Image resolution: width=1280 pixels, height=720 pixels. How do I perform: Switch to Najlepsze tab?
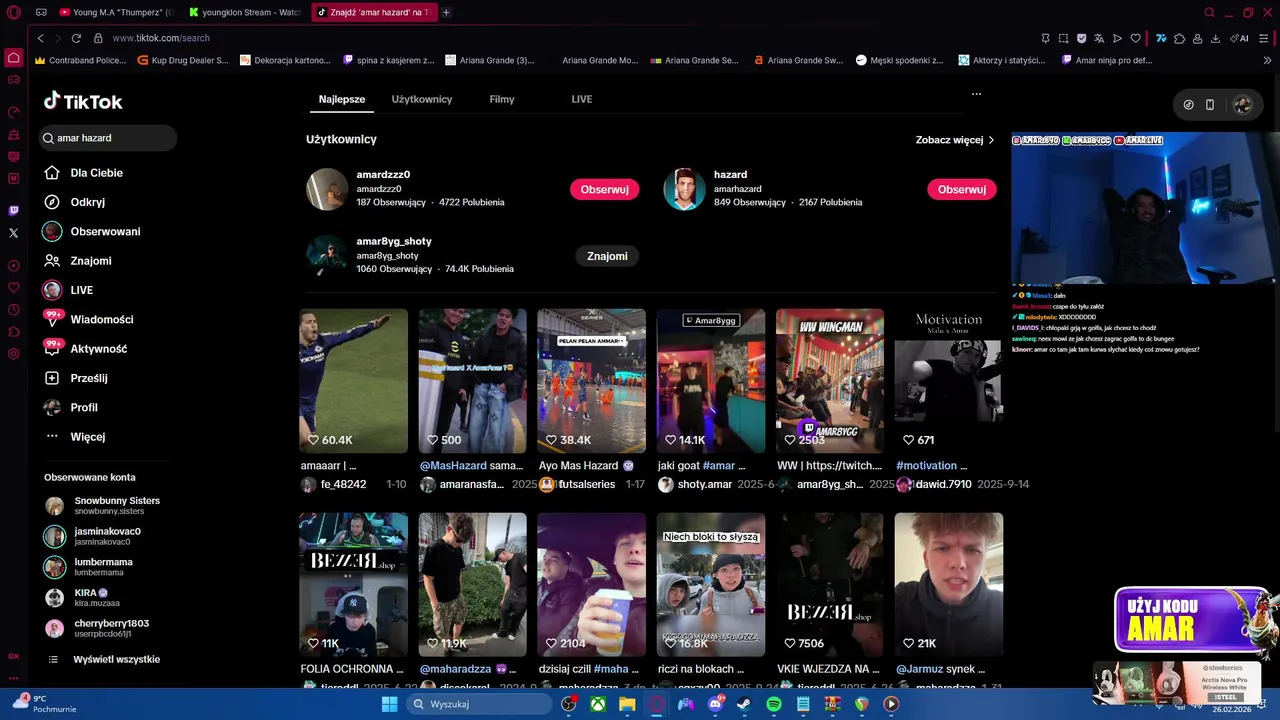pos(342,99)
